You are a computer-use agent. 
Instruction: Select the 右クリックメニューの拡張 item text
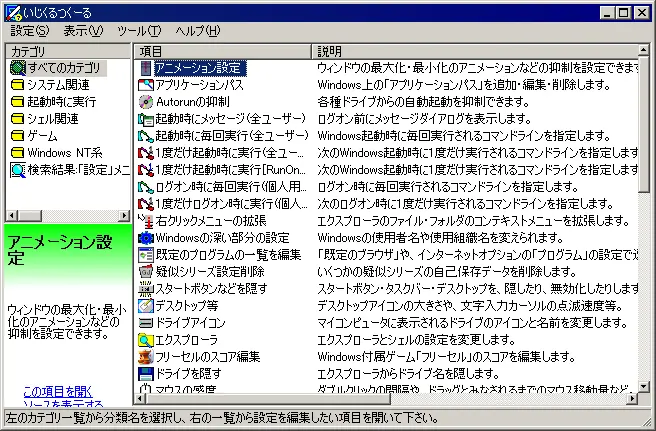210,221
